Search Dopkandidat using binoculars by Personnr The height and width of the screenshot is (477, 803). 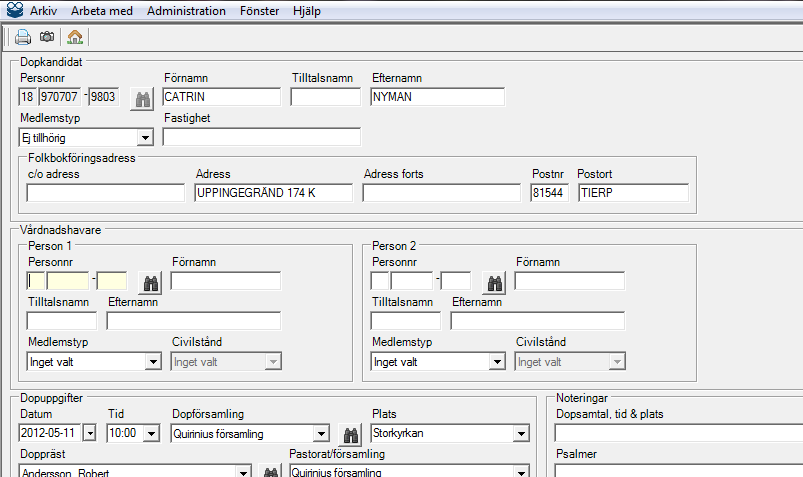tap(142, 99)
